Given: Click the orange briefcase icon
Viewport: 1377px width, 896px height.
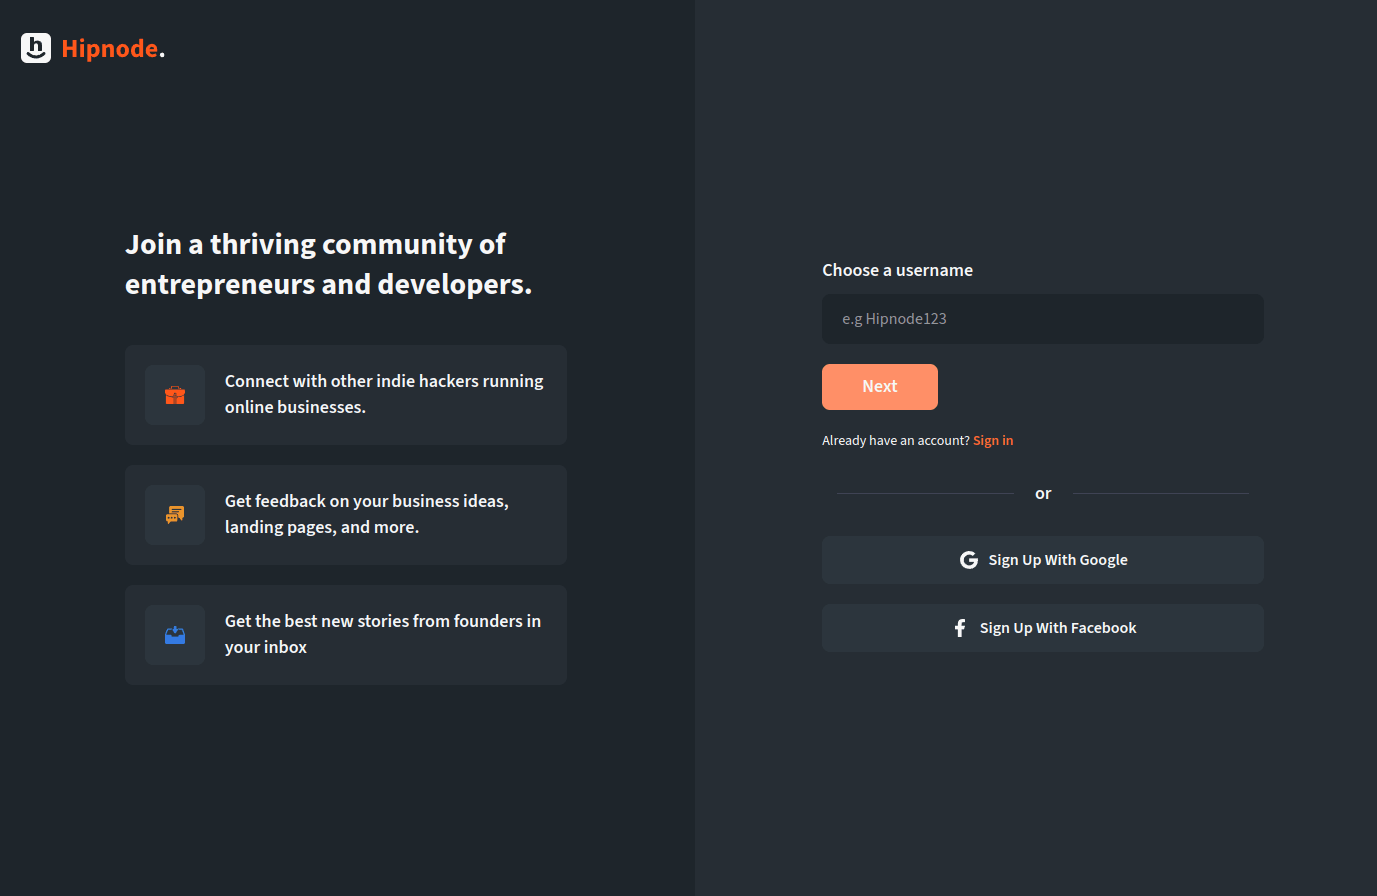Looking at the screenshot, I should pyautogui.click(x=175, y=395).
